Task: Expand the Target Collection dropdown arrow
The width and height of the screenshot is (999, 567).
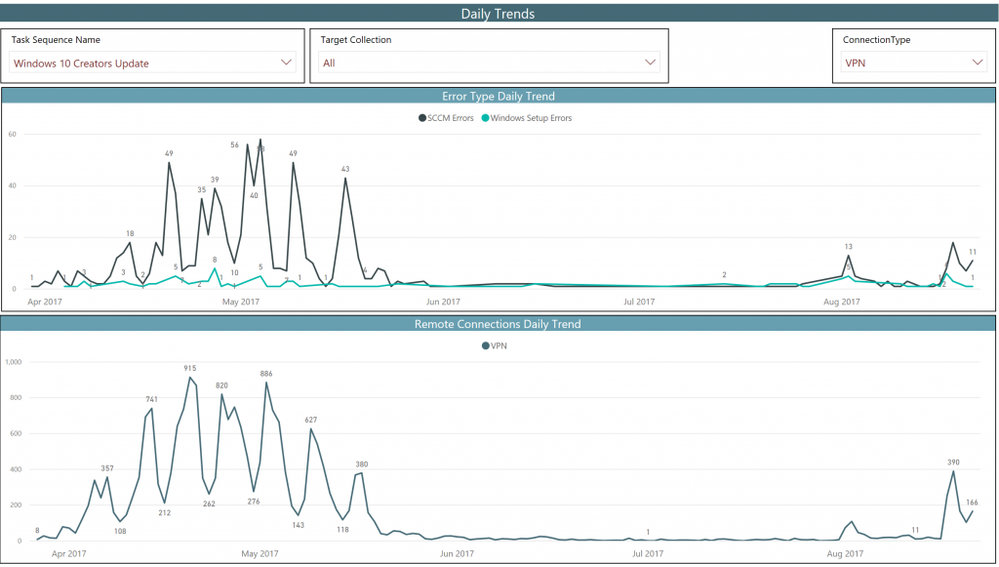Action: point(650,62)
